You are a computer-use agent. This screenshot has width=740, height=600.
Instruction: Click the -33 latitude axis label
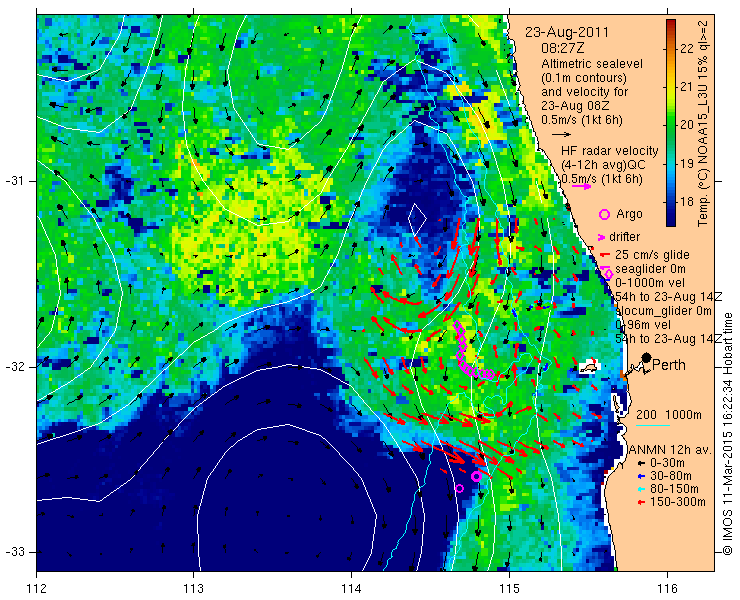13,552
